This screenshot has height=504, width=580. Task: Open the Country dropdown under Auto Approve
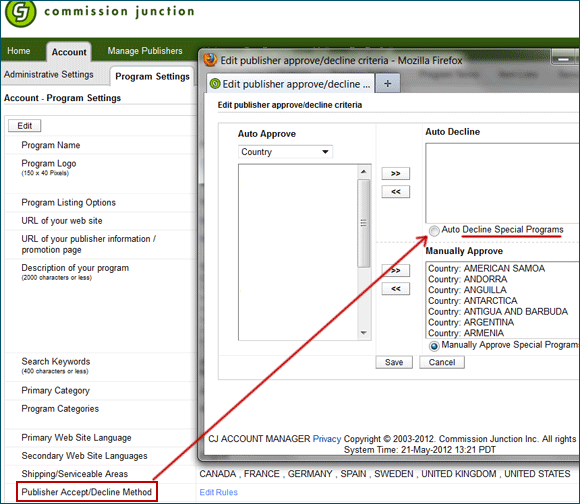(285, 152)
